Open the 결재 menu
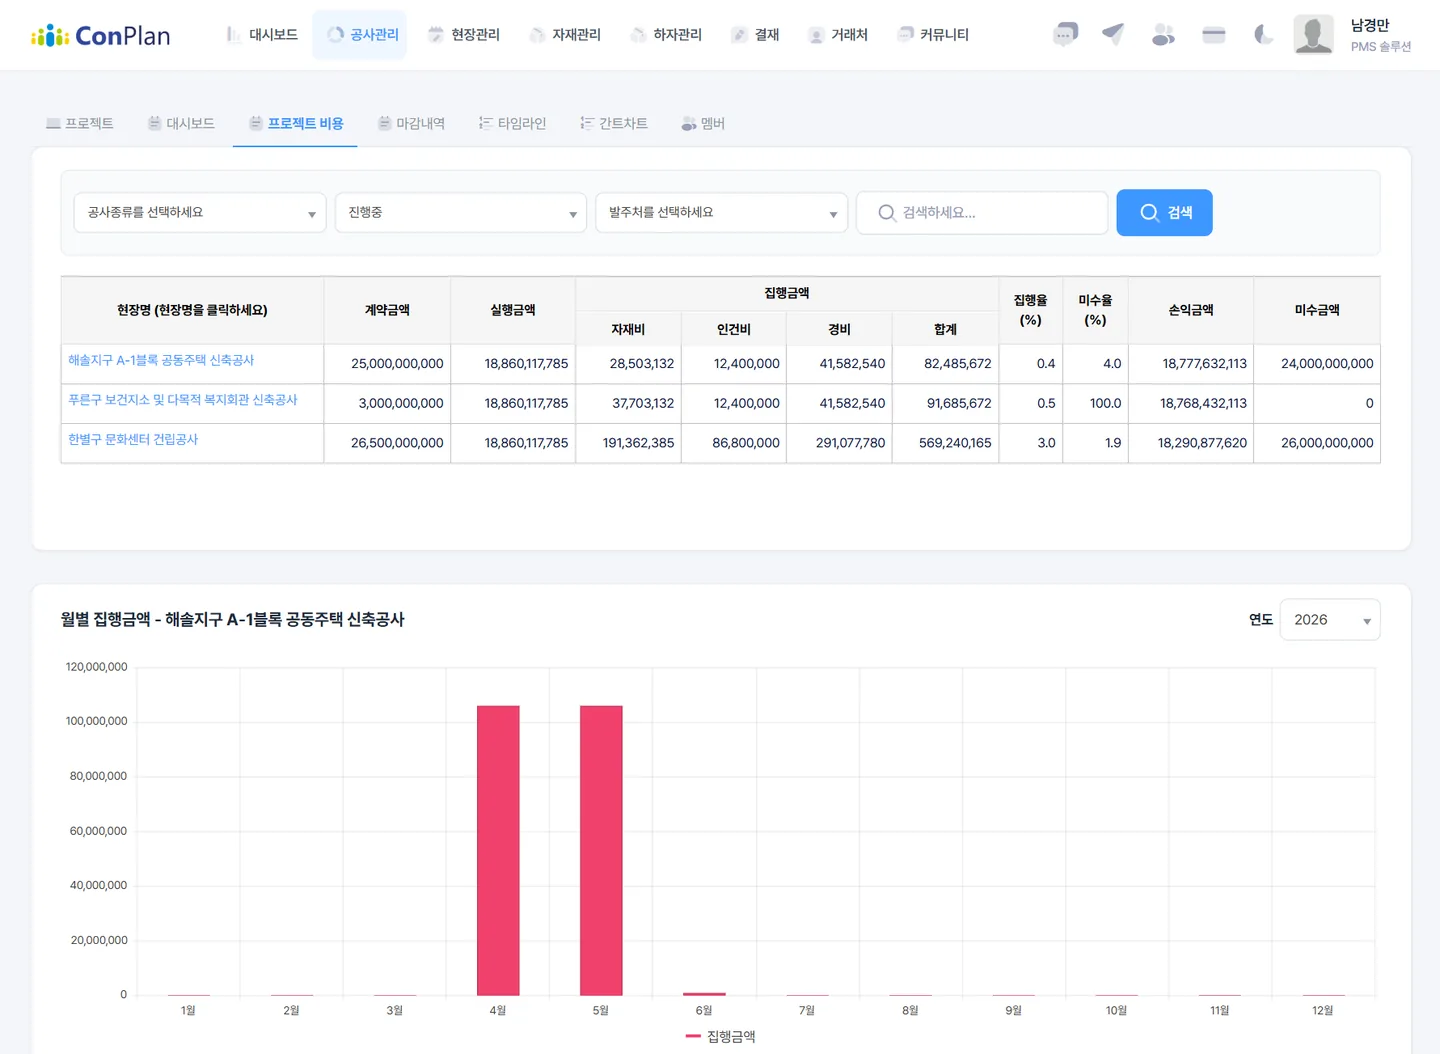The image size is (1440, 1054). [755, 35]
